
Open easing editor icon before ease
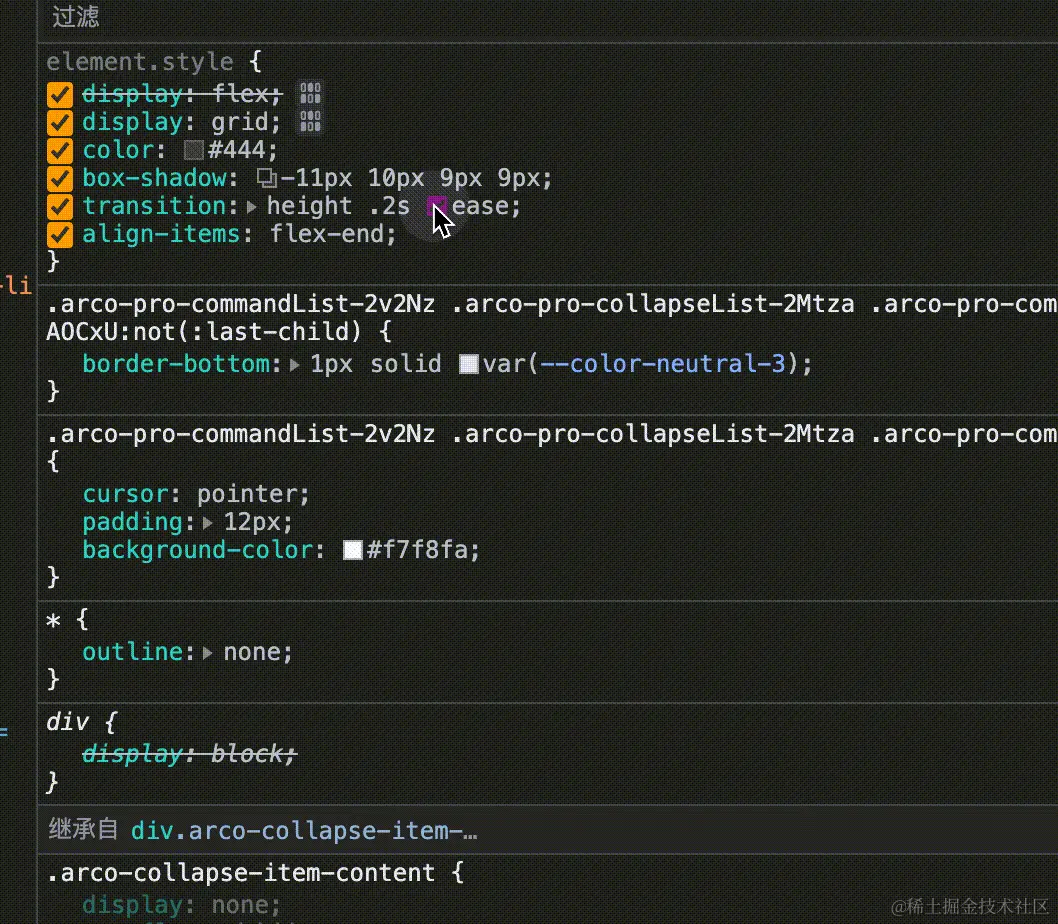(x=437, y=205)
